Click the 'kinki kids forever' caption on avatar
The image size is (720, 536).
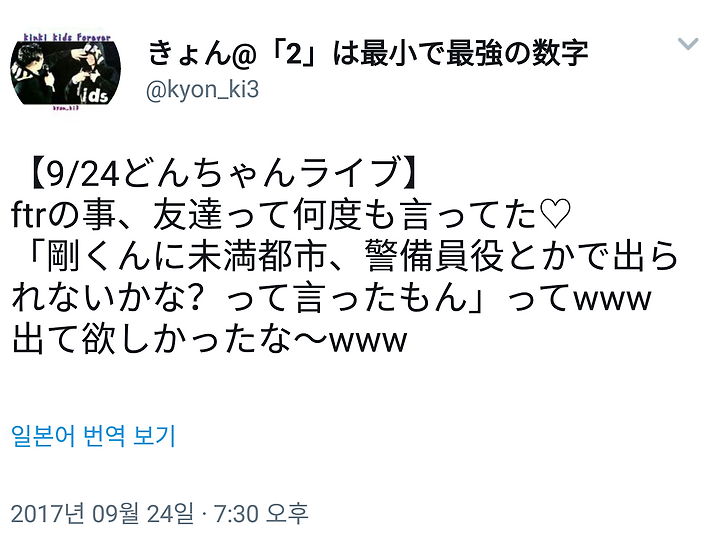click(x=67, y=36)
